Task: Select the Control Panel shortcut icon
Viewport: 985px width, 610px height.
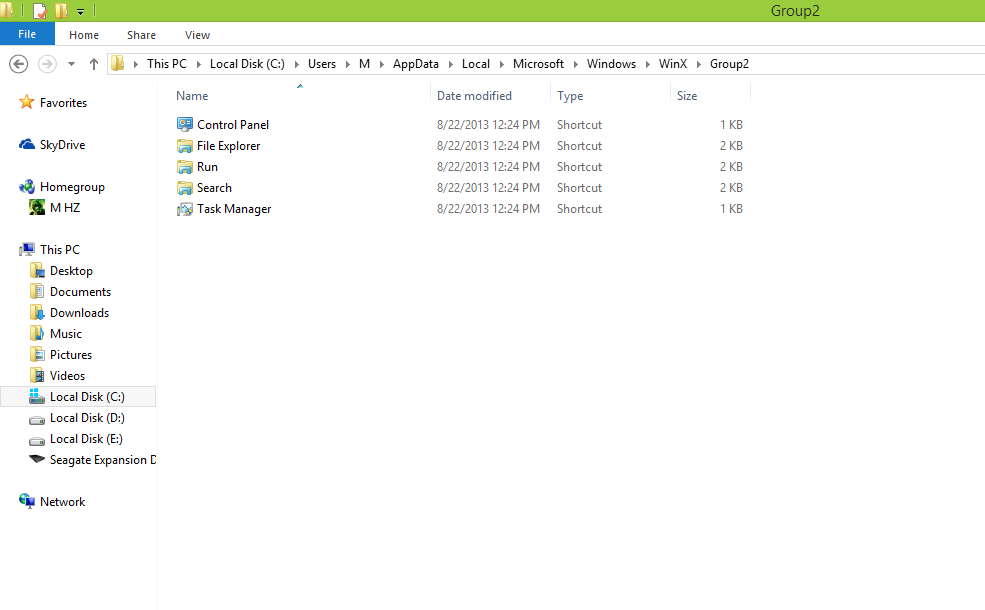Action: 185,124
